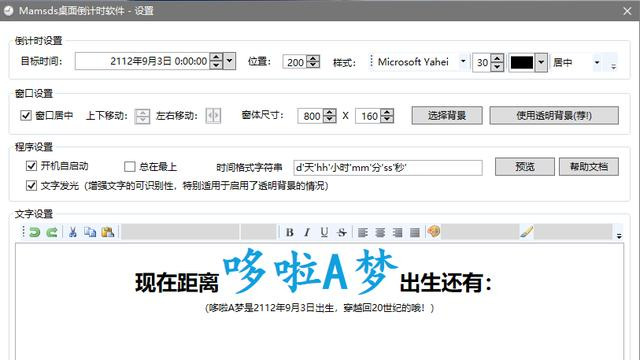Toggle italic formatting

(307, 232)
